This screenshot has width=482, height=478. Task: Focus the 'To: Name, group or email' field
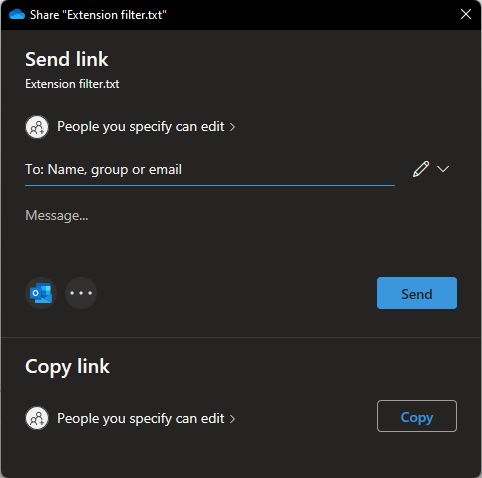point(210,170)
